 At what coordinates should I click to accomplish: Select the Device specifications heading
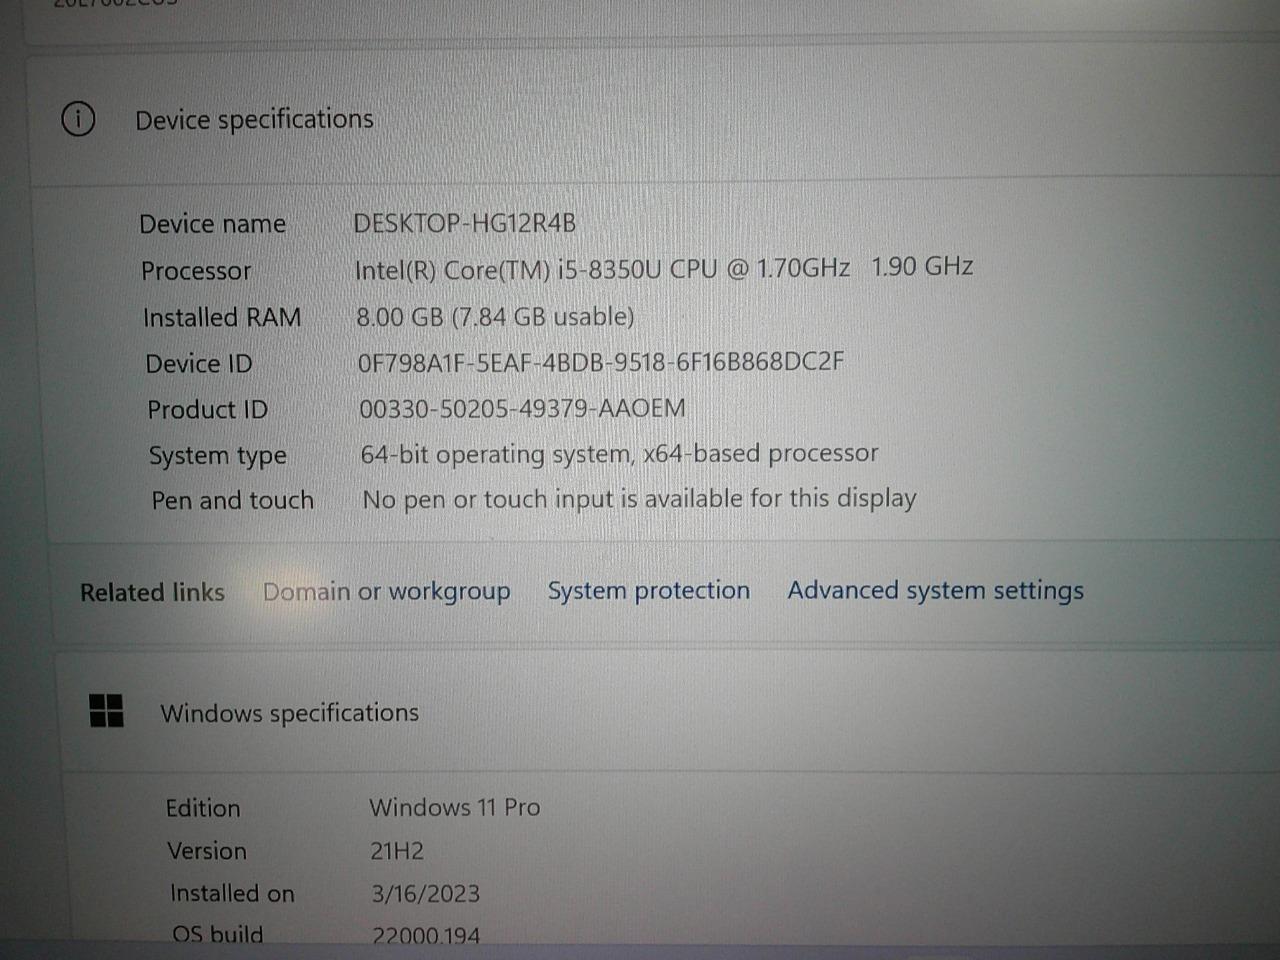click(254, 120)
